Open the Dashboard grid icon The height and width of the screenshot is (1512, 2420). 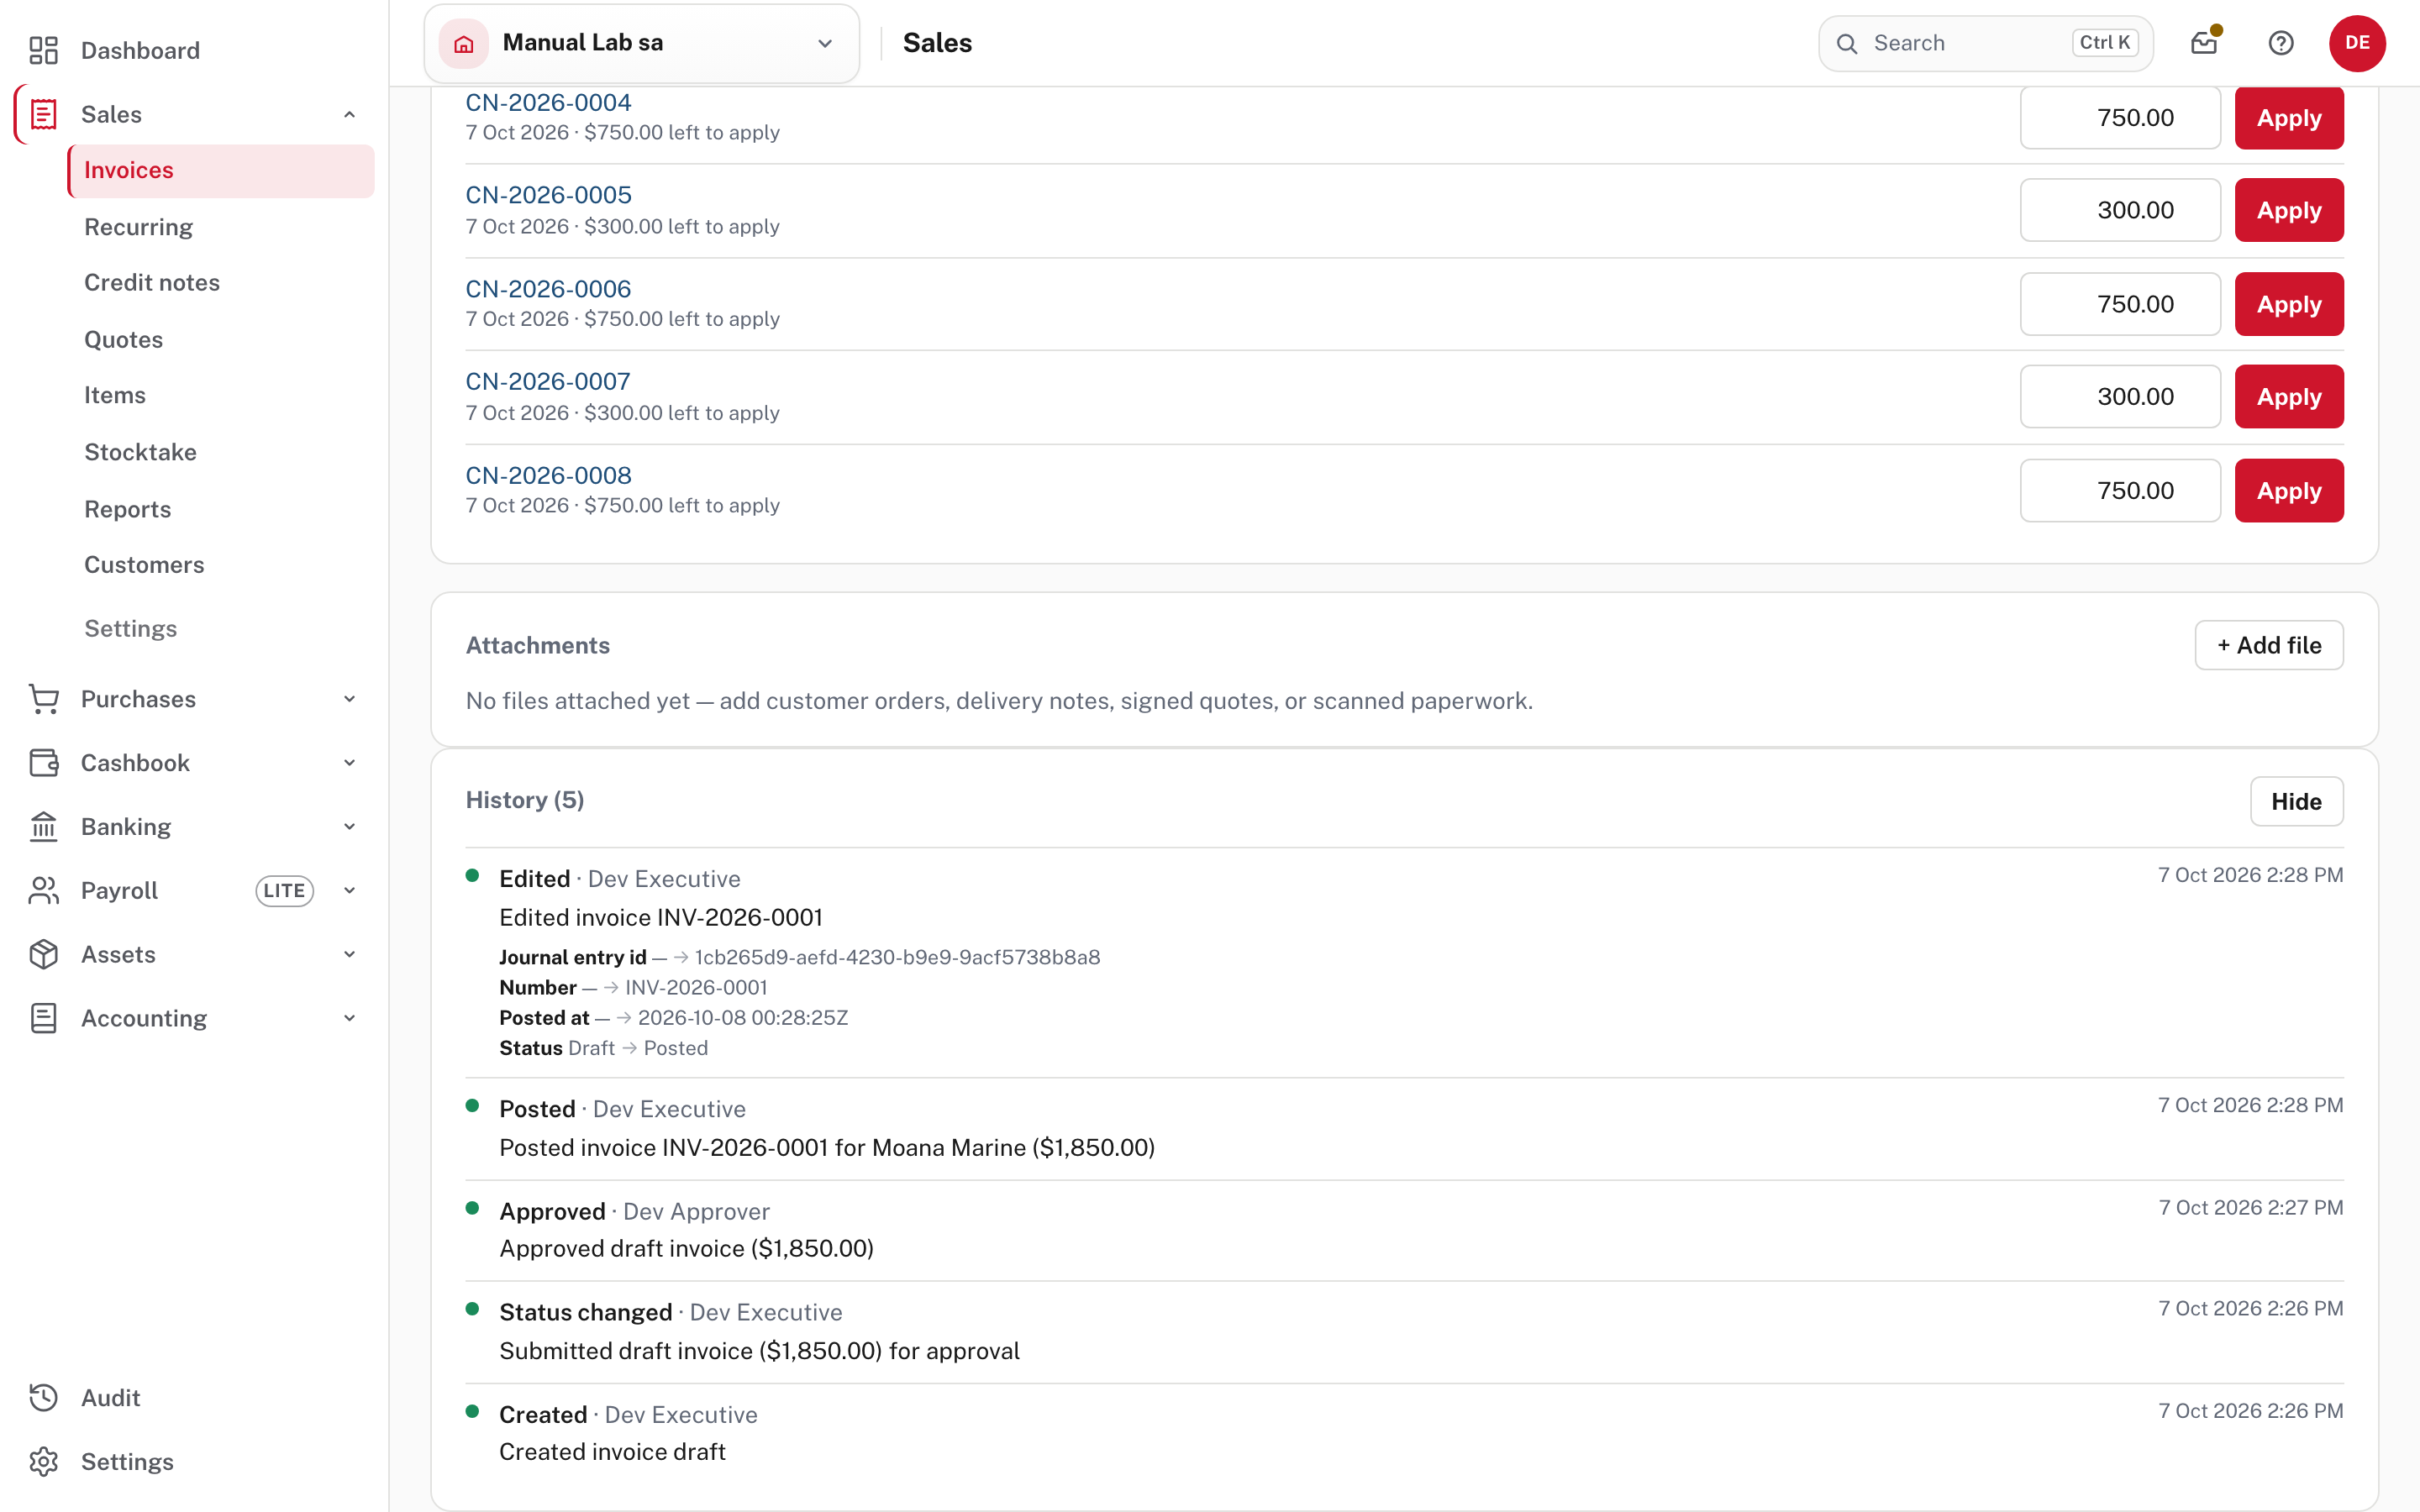(x=43, y=50)
